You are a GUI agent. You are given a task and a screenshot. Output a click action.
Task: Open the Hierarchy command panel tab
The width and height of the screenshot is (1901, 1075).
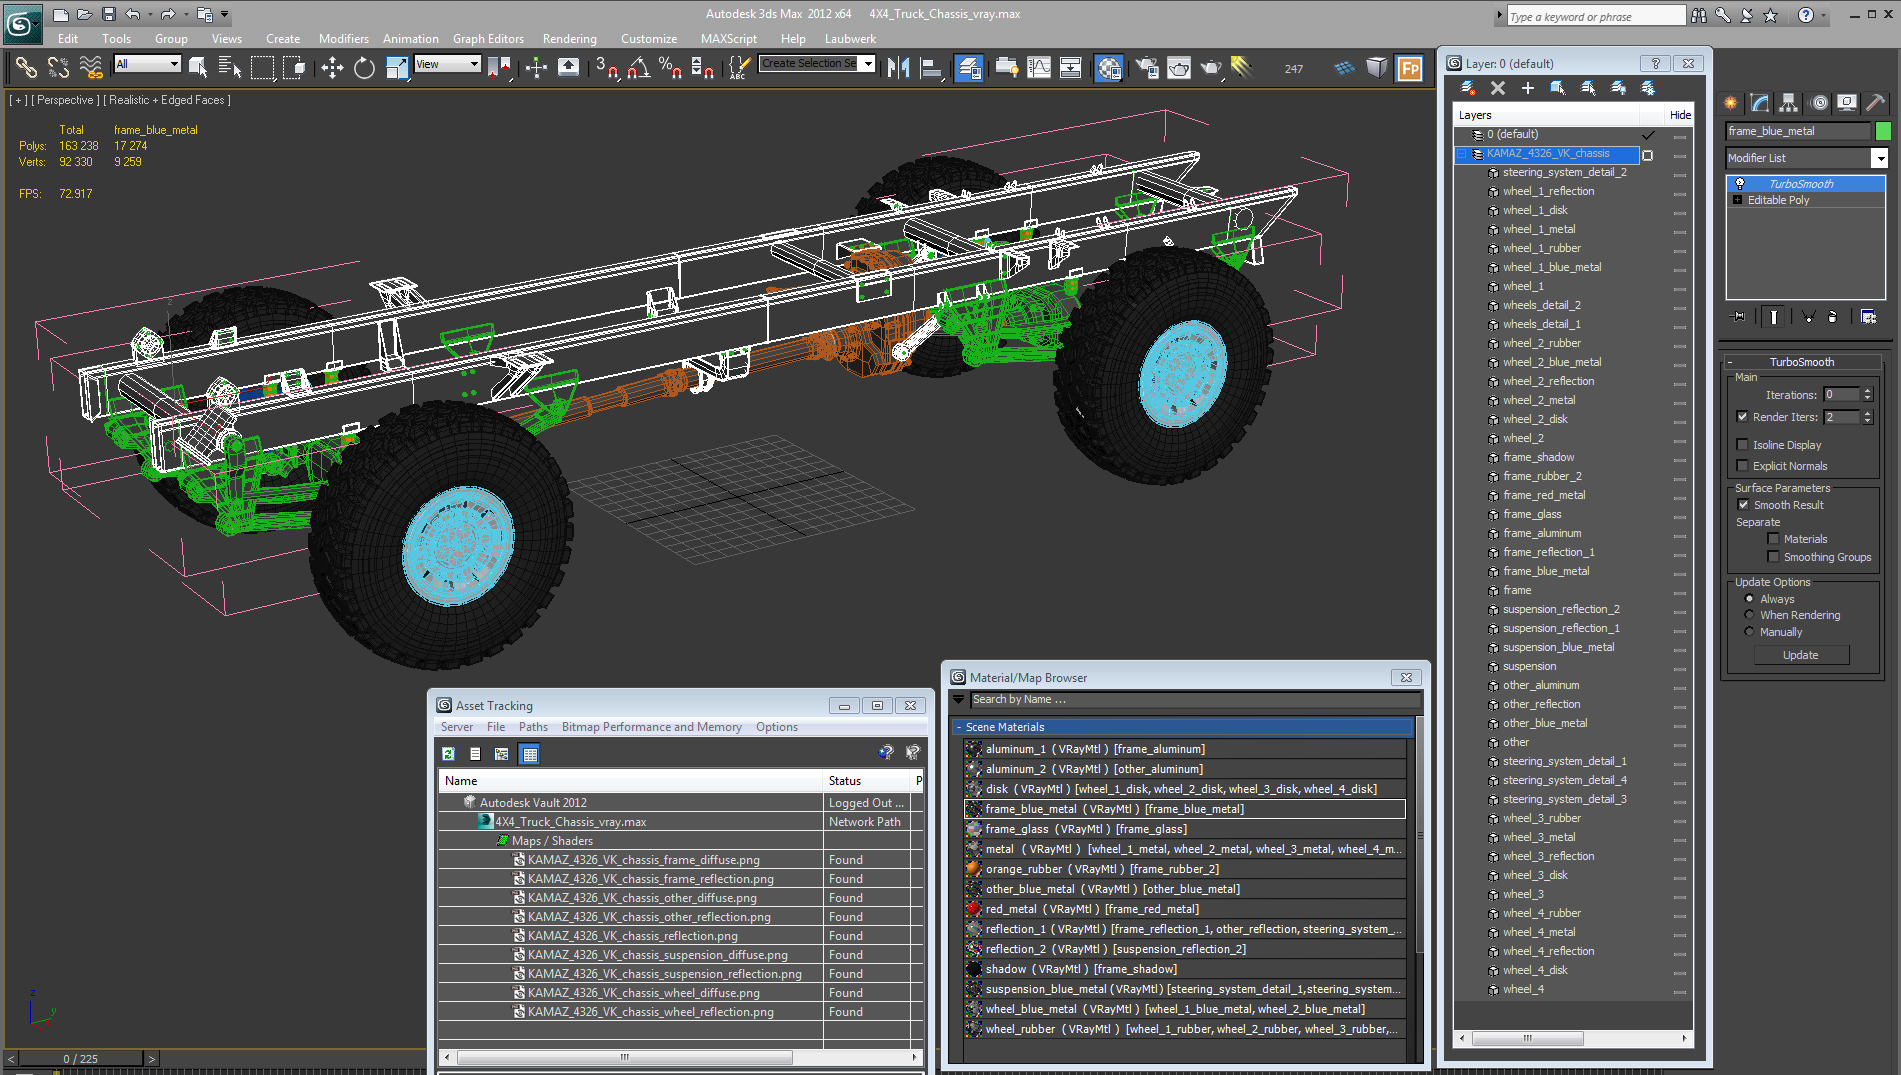click(1789, 102)
